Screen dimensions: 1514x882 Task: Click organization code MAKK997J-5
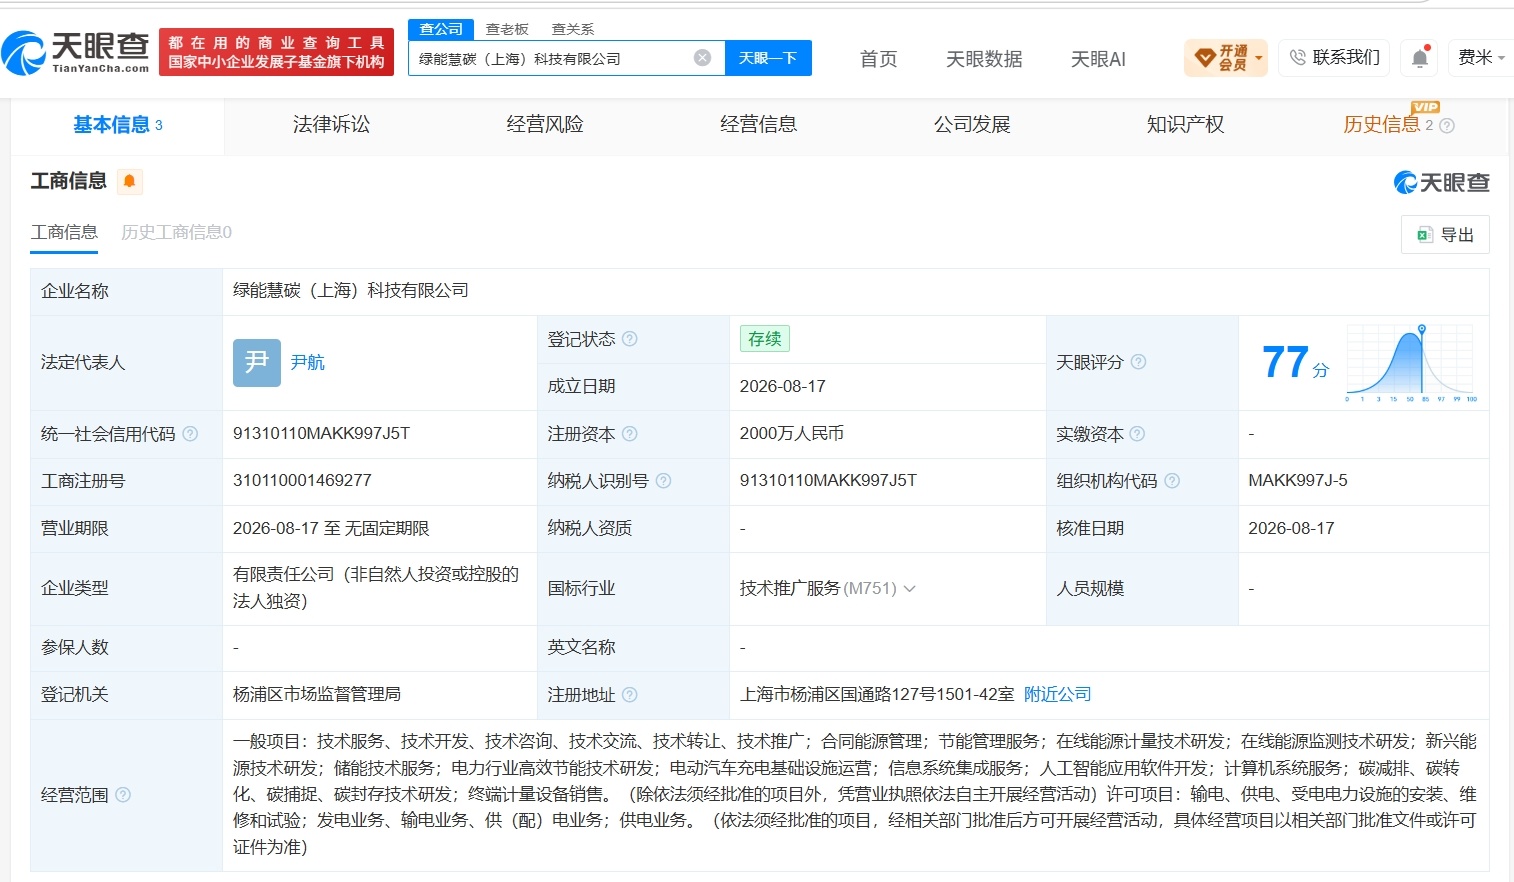pyautogui.click(x=1298, y=480)
